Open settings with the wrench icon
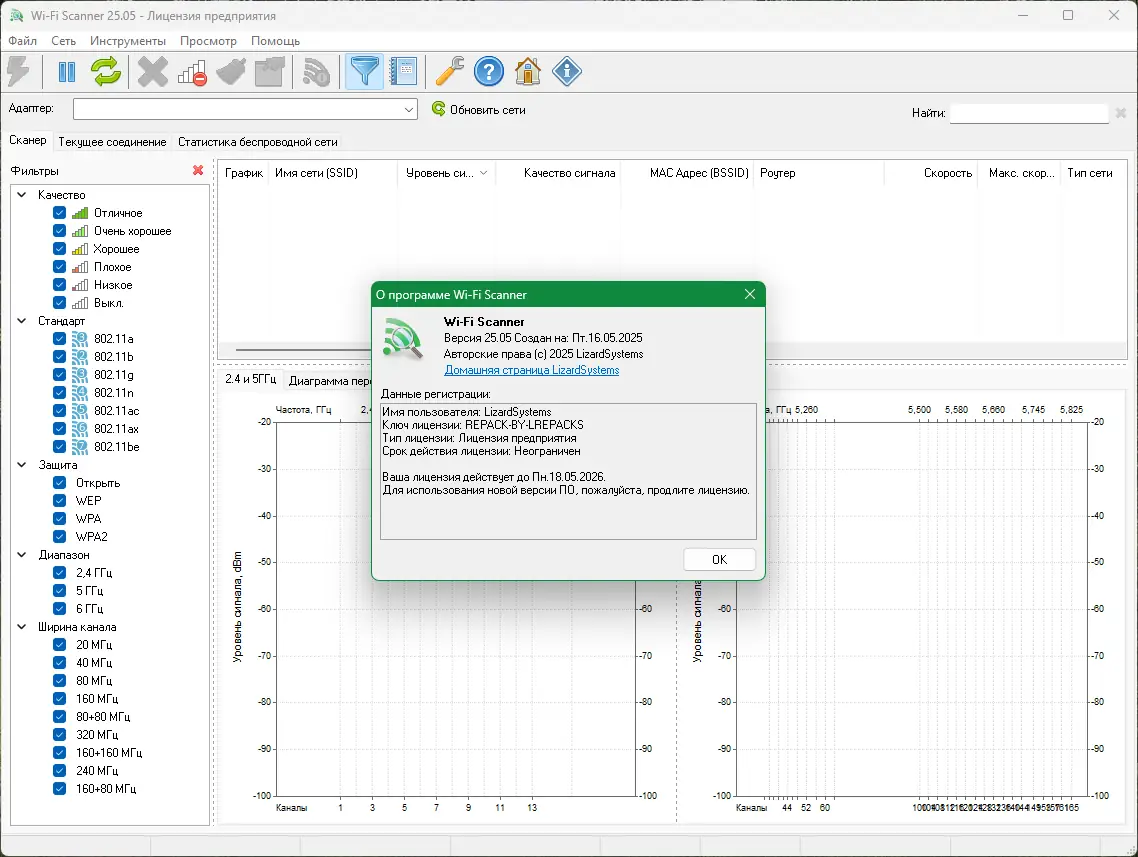This screenshot has height=857, width=1138. coord(449,72)
